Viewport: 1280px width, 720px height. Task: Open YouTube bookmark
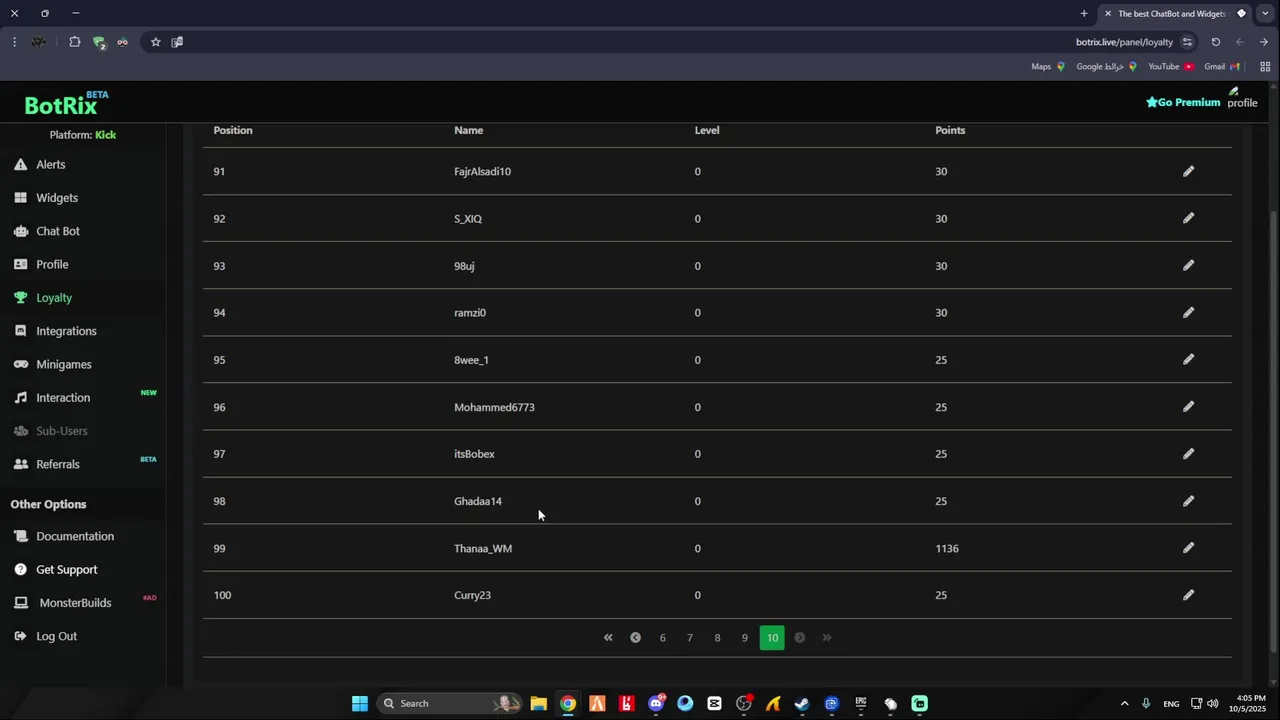(x=1171, y=66)
